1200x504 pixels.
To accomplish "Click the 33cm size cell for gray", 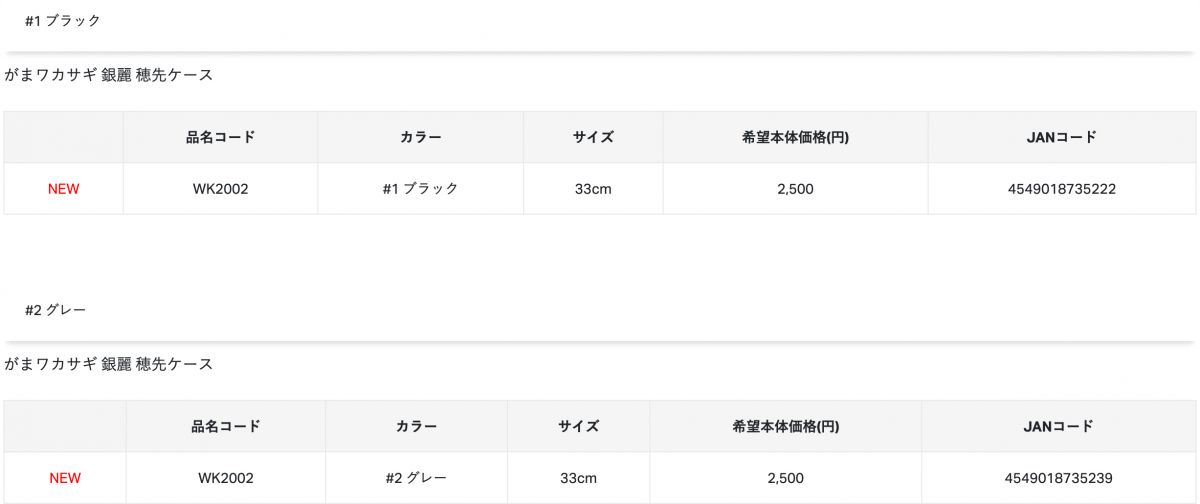I will pyautogui.click(x=578, y=478).
